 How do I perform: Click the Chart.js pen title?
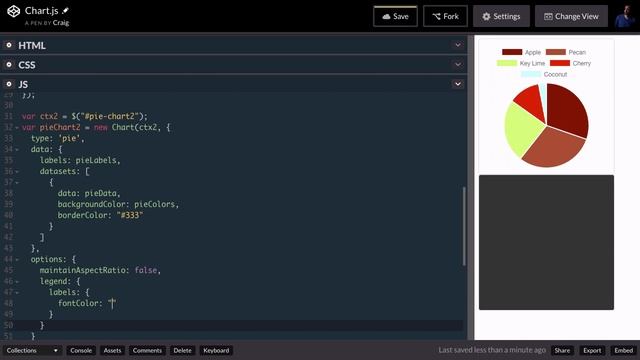[x=42, y=11]
